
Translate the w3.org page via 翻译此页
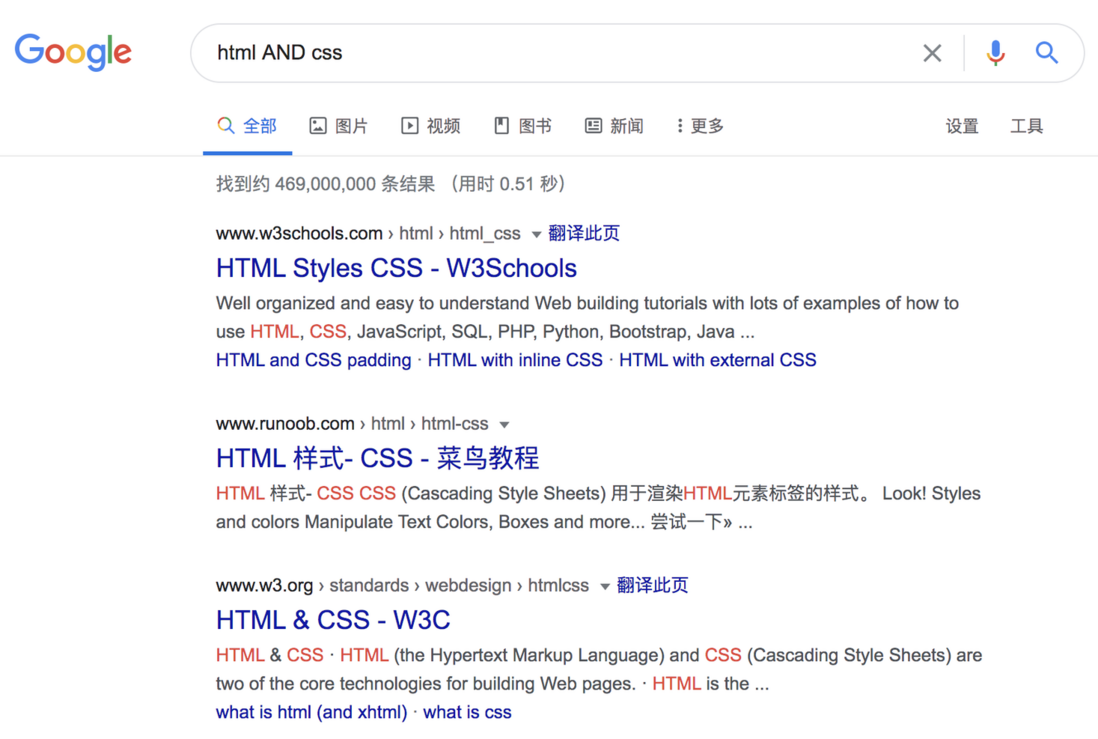(x=653, y=586)
